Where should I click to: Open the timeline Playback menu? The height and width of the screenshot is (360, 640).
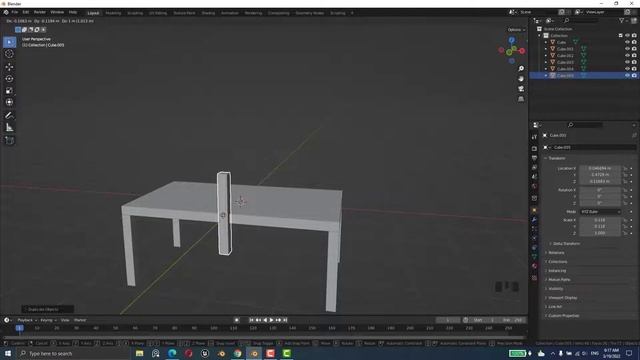point(27,320)
